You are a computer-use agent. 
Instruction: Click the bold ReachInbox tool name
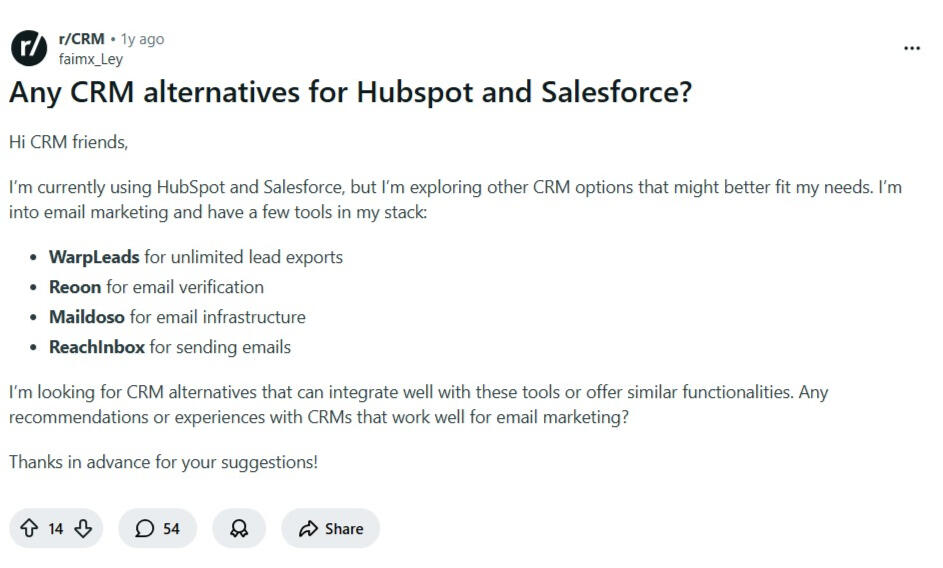click(97, 347)
